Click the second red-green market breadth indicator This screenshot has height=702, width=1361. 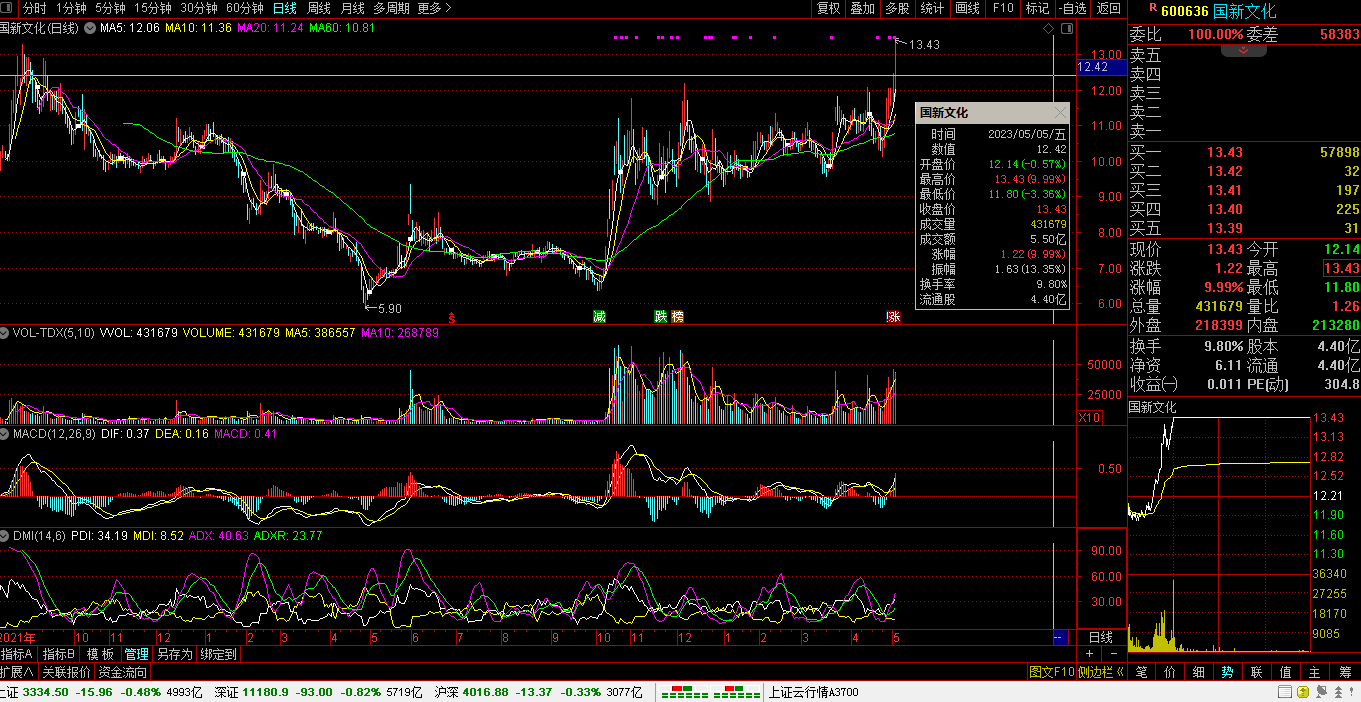[x=738, y=692]
